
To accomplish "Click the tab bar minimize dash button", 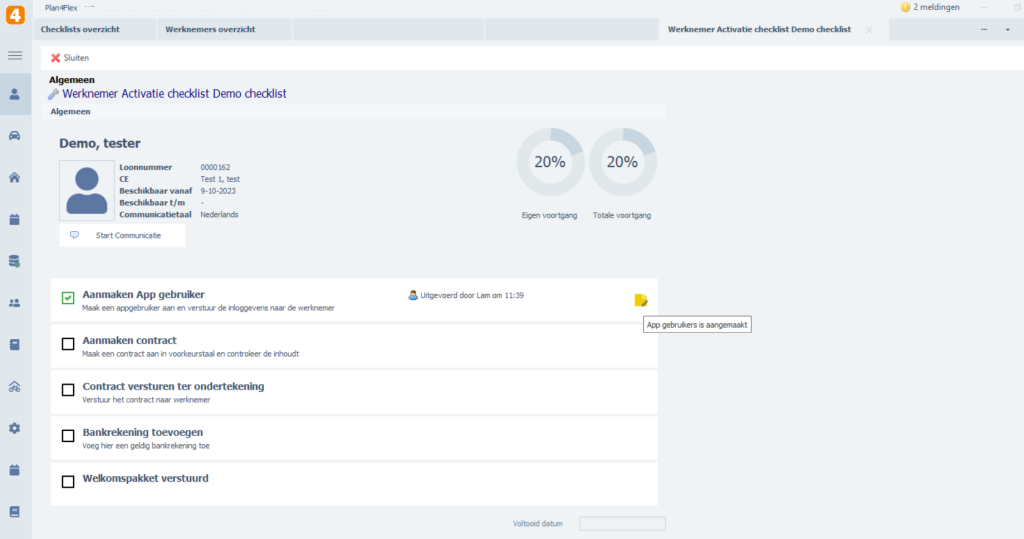I will [983, 30].
